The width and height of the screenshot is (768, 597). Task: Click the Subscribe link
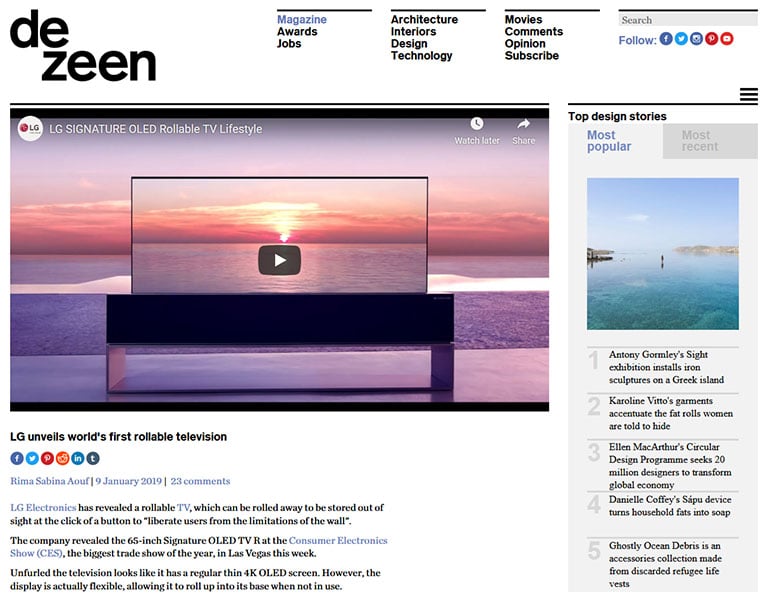pyautogui.click(x=531, y=55)
